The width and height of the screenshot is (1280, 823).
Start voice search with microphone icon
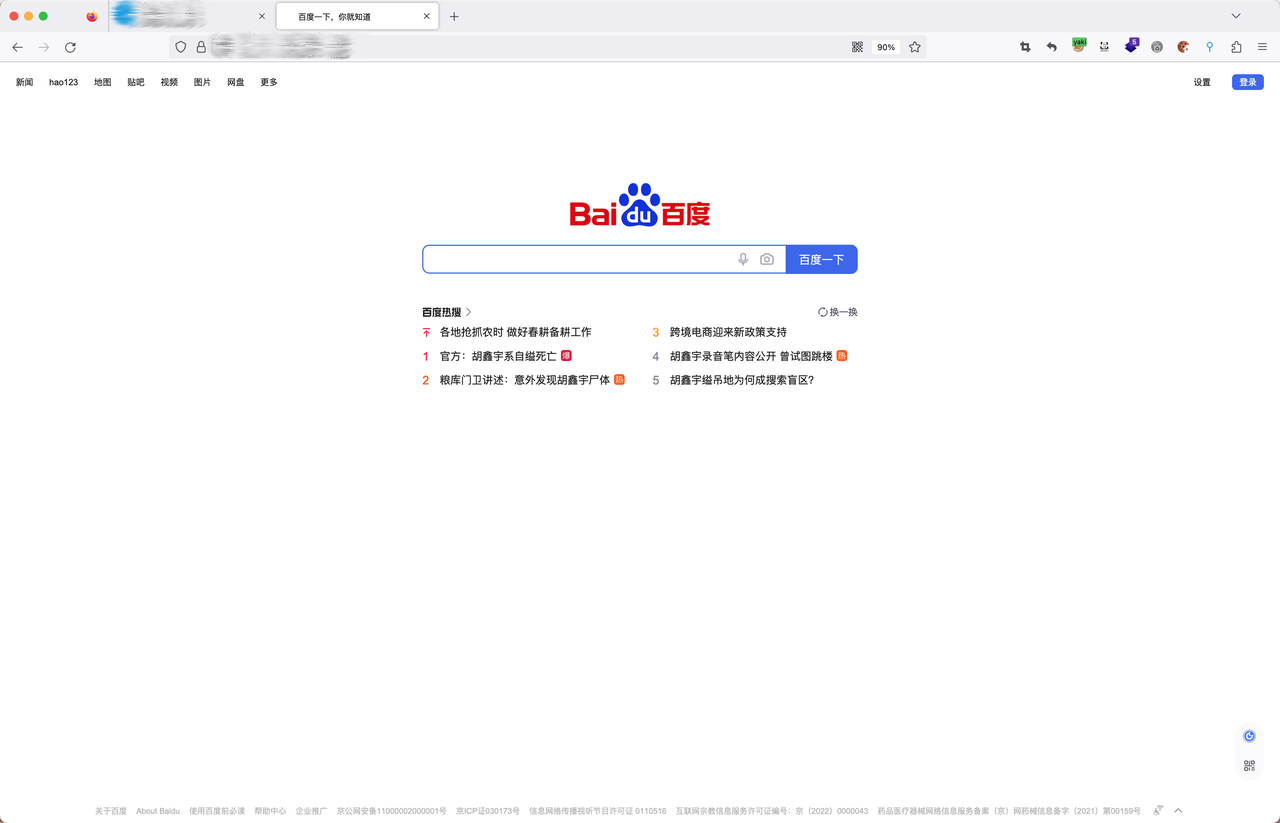743,259
